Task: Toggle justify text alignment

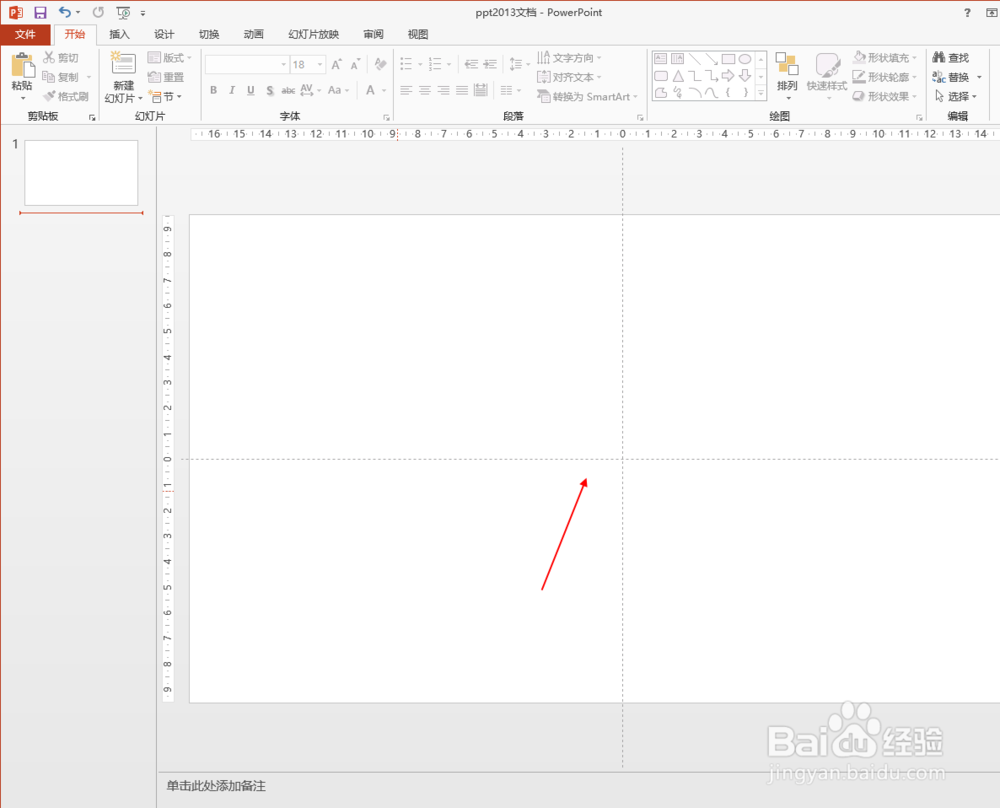Action: pyautogui.click(x=462, y=90)
